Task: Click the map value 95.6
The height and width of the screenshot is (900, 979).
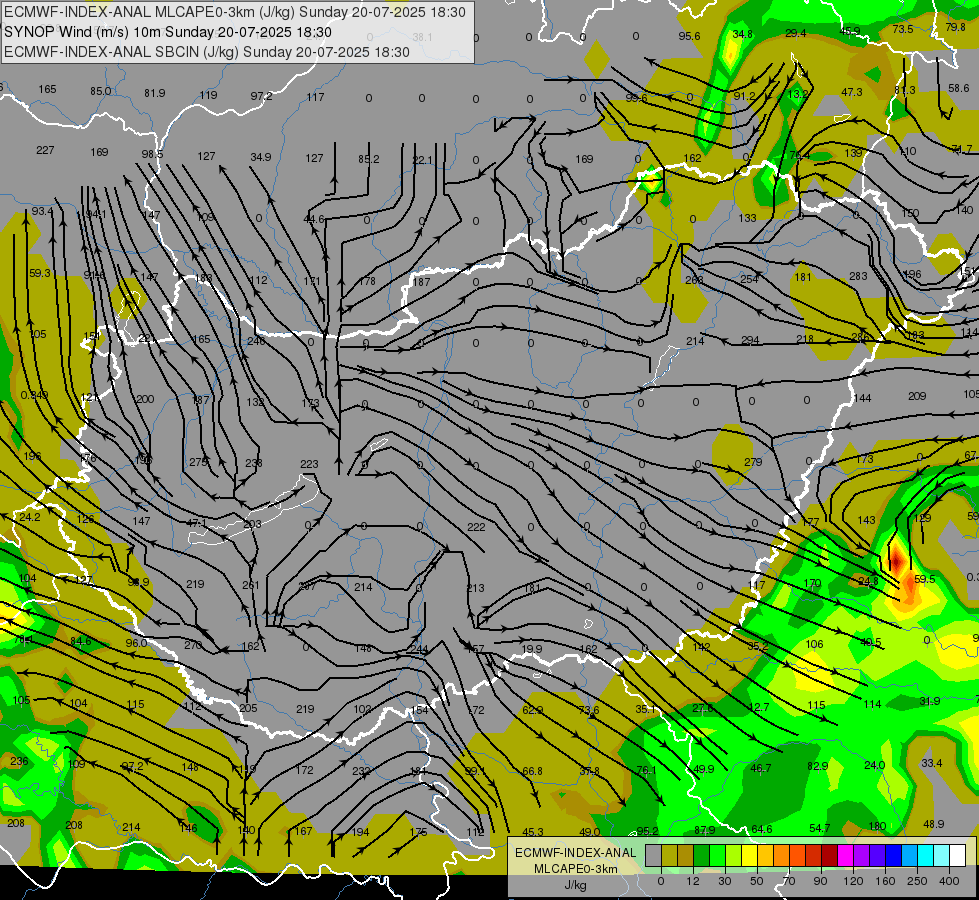Action: tap(689, 36)
